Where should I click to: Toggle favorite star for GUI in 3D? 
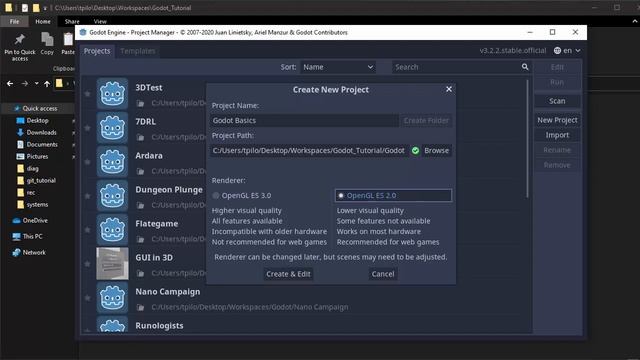pos(87,264)
